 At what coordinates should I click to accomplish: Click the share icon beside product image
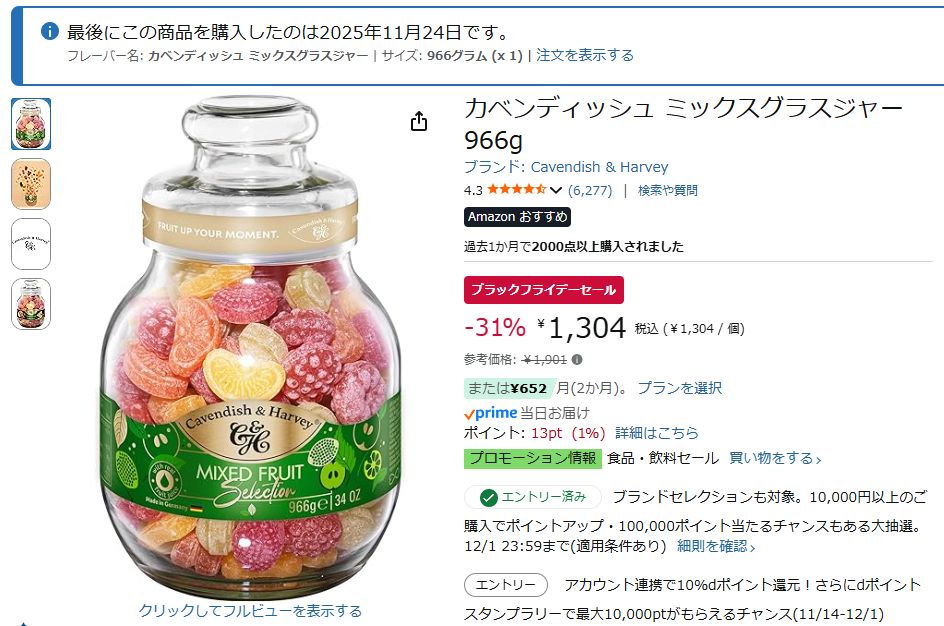[x=419, y=121]
